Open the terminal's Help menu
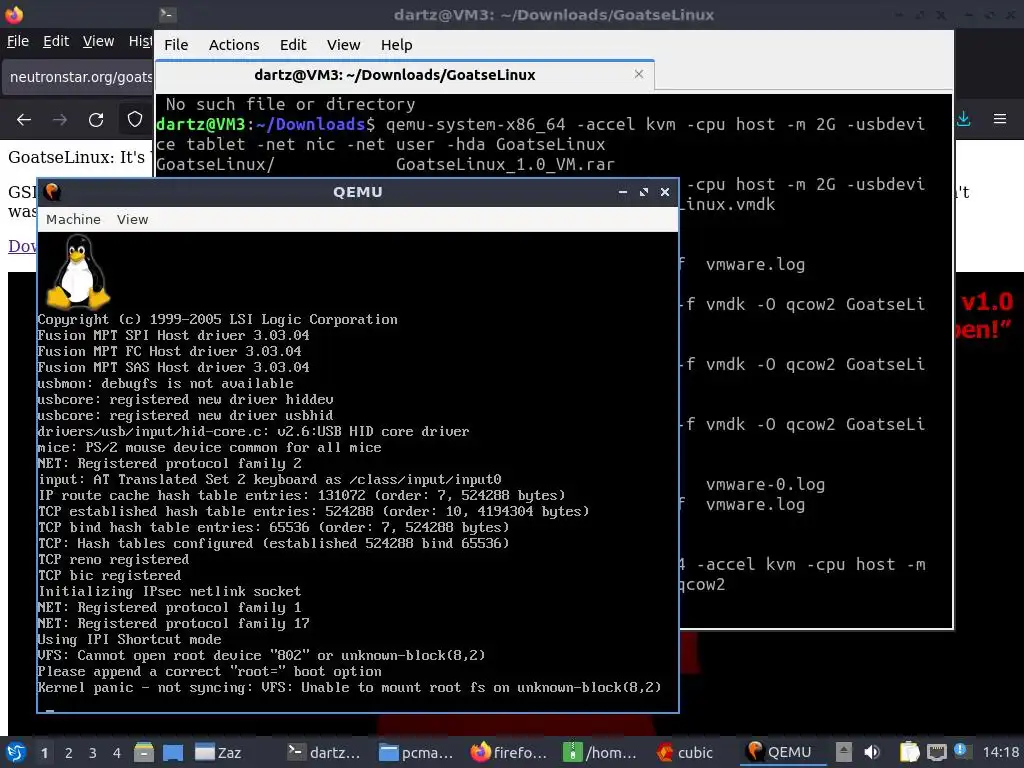The image size is (1024, 768). [396, 45]
